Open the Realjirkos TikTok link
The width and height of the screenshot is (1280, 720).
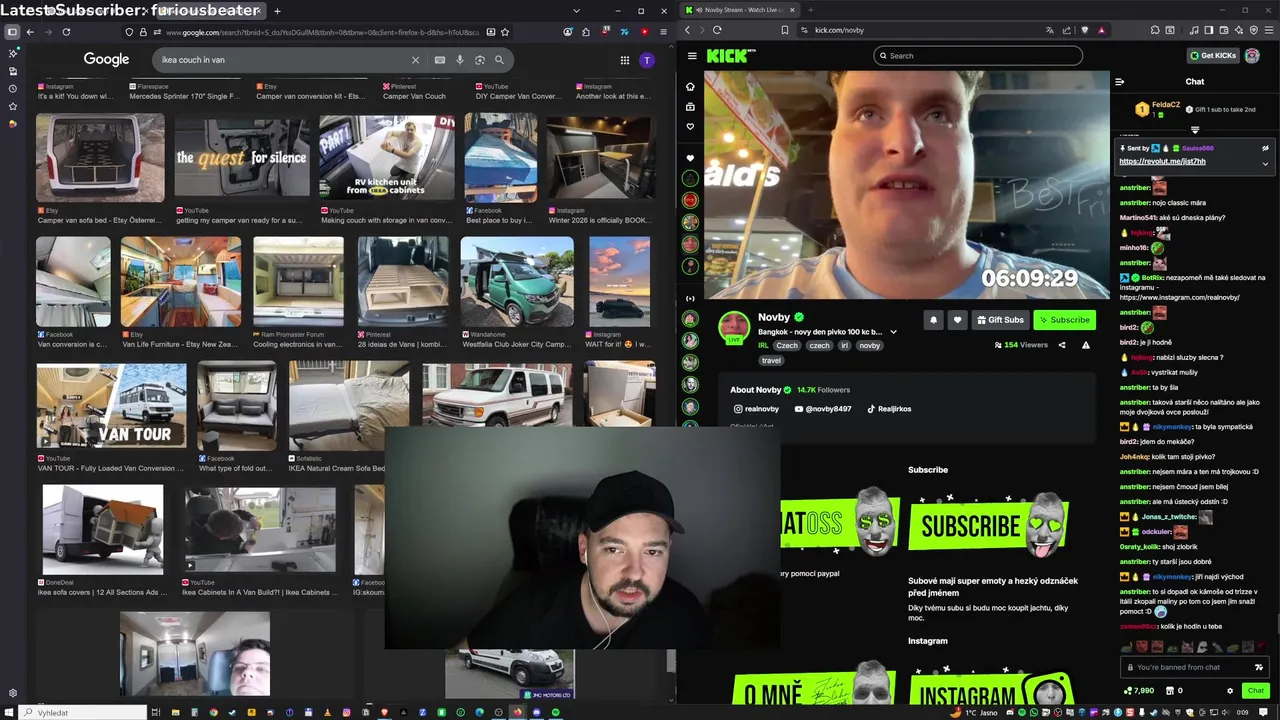point(889,409)
